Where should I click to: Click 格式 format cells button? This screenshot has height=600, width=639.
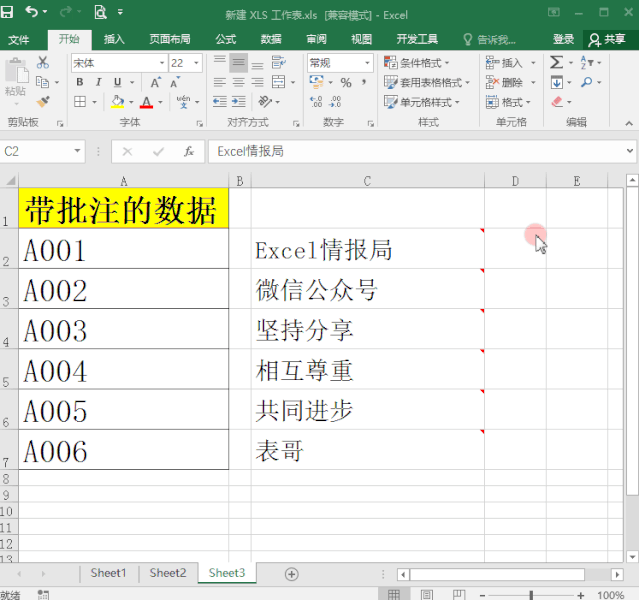click(x=508, y=102)
